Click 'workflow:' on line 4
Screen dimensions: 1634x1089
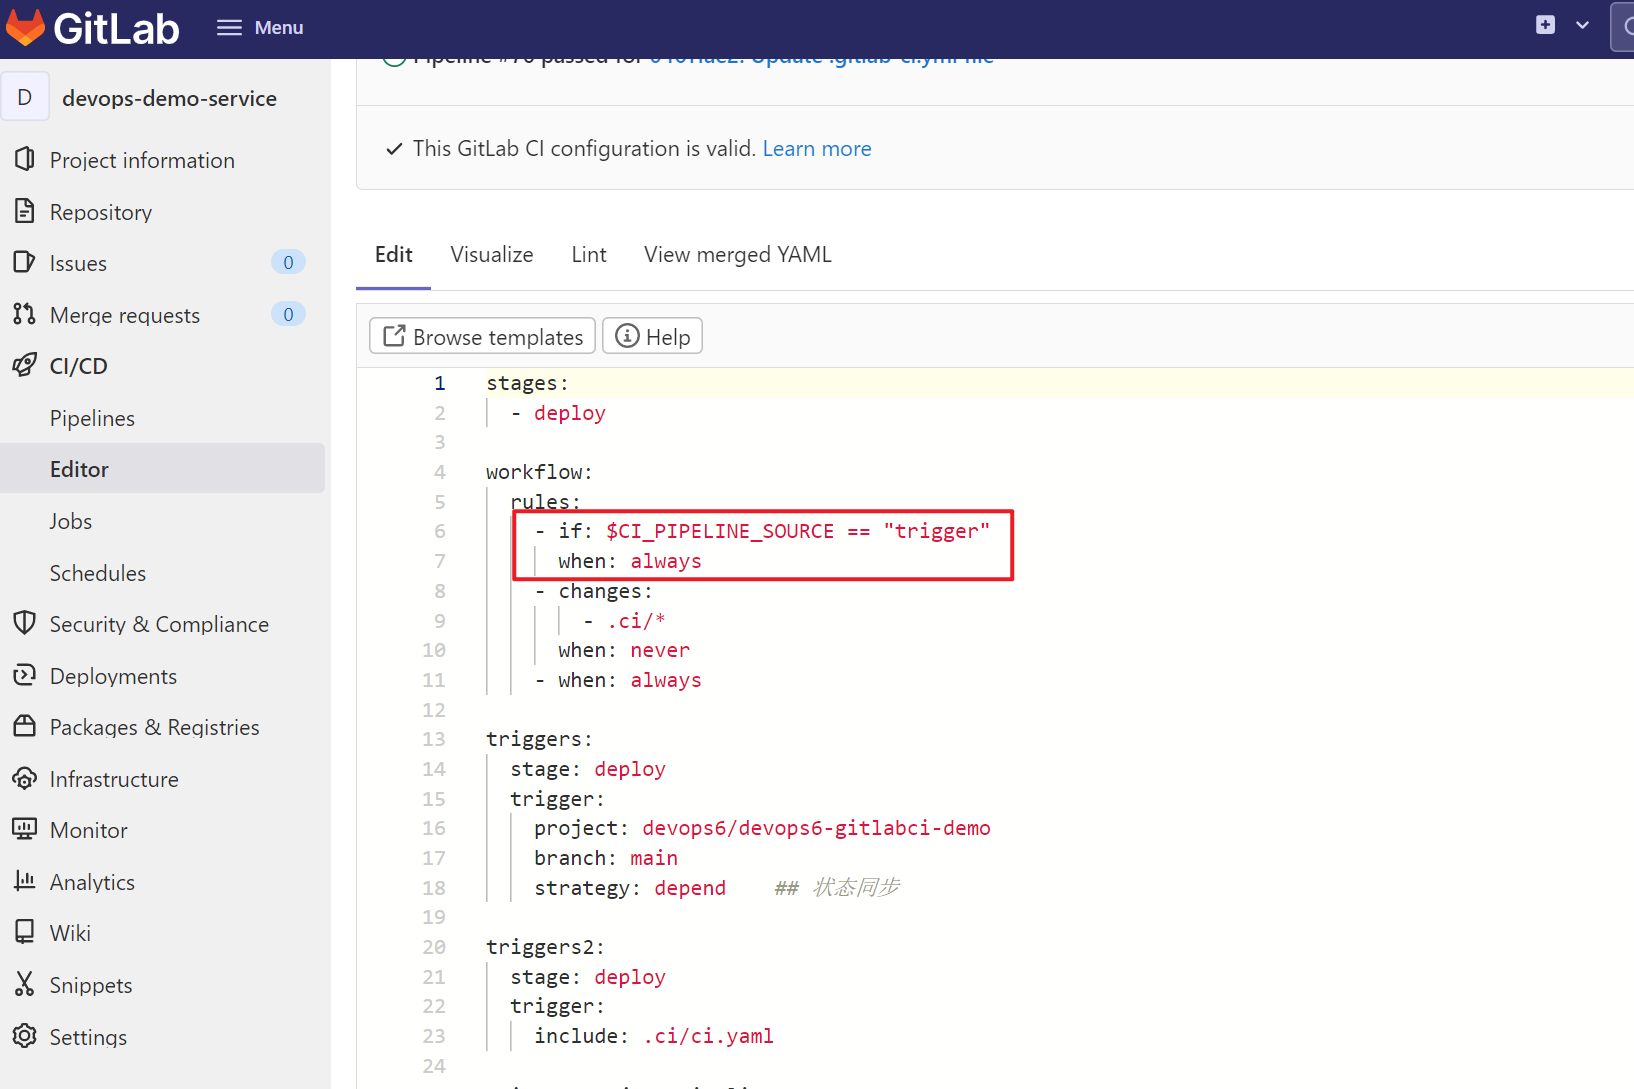[539, 472]
